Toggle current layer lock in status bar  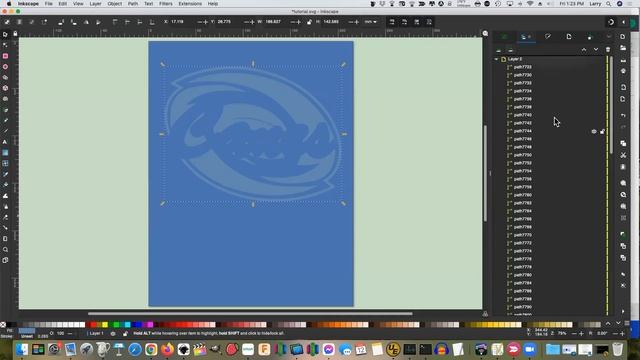125,333
